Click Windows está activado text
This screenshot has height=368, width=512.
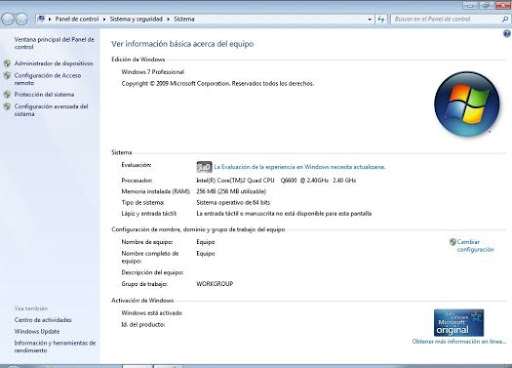(x=152, y=313)
